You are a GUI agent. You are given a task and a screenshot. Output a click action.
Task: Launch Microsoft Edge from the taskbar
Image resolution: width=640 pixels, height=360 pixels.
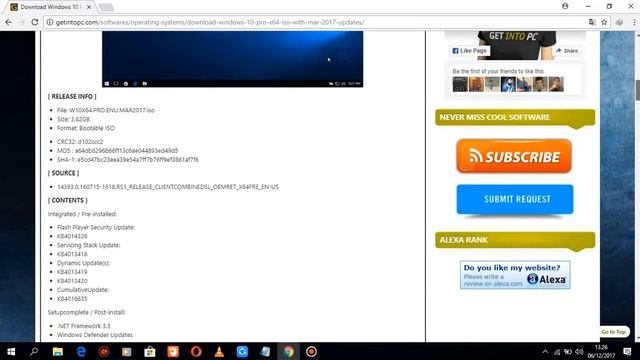pyautogui.click(x=81, y=351)
